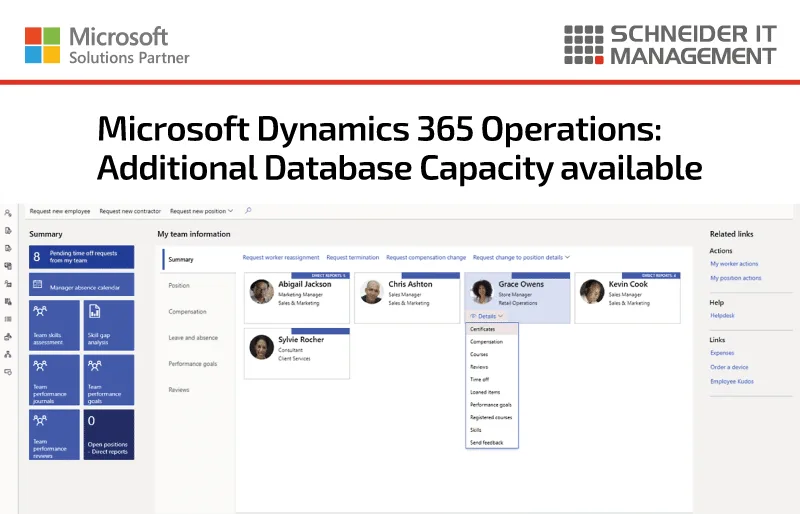Collapse the Details dropdown under Grace Owens
Screen dimensions: 800x514
[487, 316]
